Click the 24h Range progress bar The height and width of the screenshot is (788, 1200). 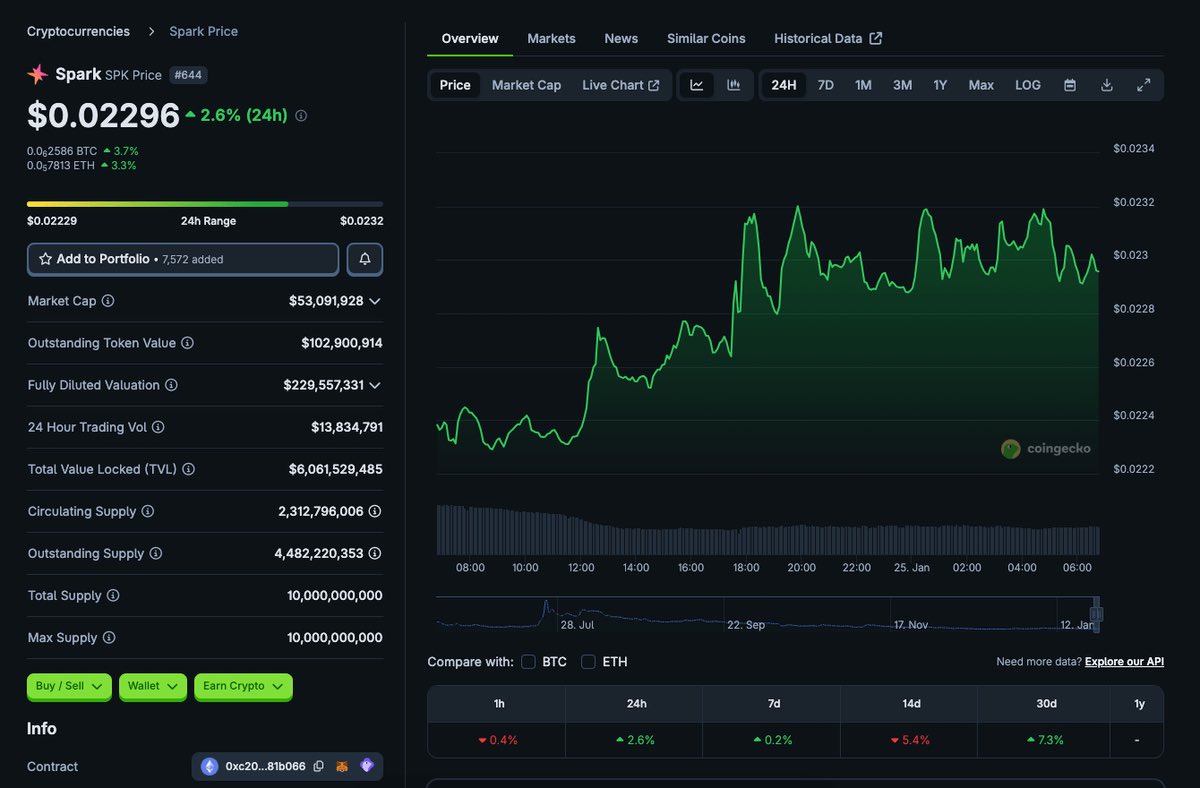[205, 204]
